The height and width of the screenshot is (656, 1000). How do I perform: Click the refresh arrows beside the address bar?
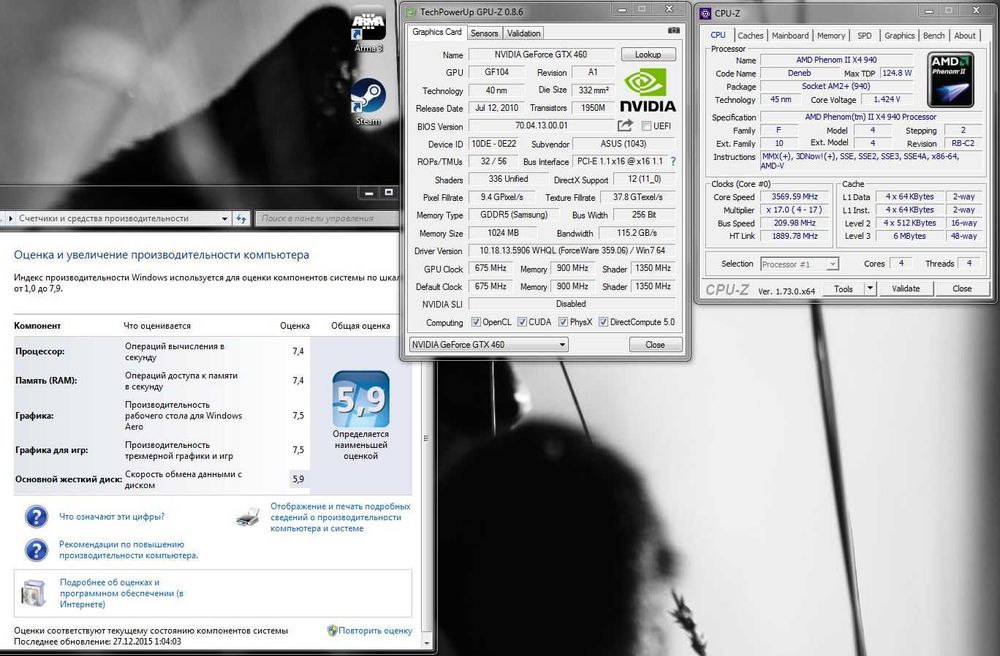point(241,218)
